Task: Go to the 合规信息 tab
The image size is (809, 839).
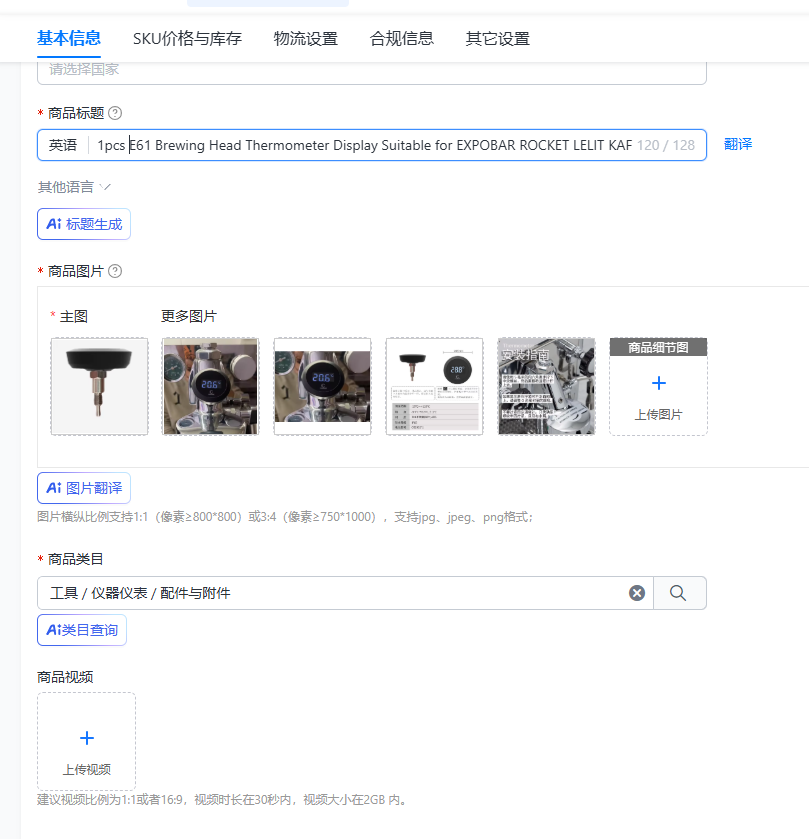Action: tap(402, 39)
